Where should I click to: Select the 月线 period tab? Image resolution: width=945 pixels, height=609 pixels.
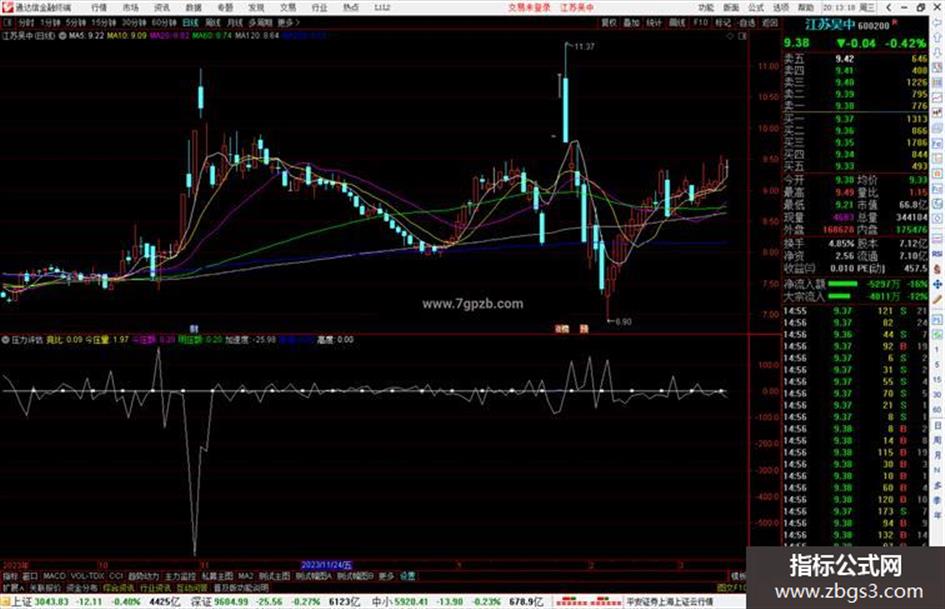coord(234,22)
